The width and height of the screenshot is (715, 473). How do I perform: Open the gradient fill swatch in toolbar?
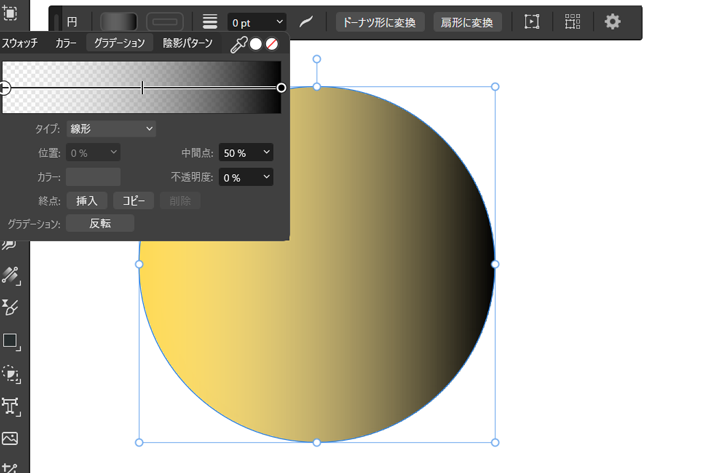coord(119,21)
